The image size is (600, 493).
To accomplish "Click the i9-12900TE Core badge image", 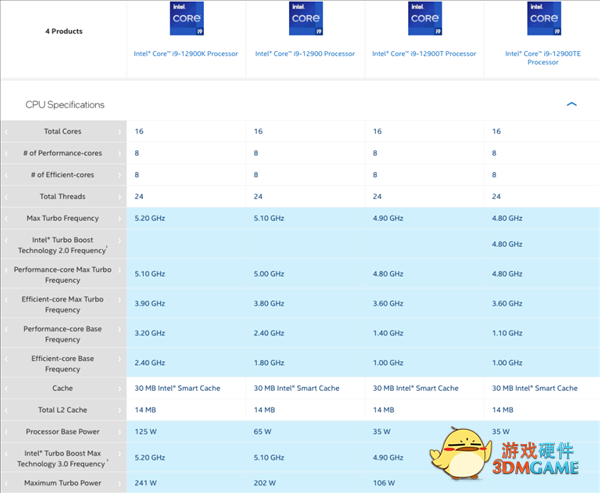I will (x=544, y=18).
